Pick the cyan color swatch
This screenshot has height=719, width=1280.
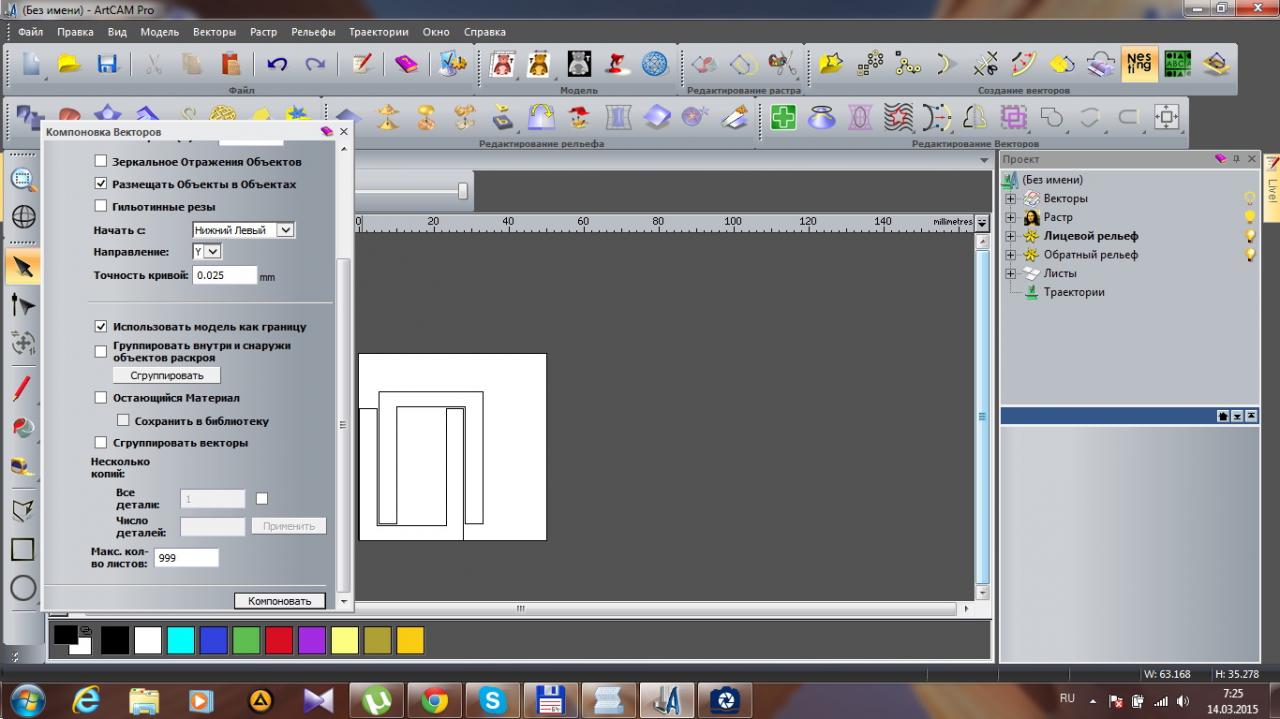click(181, 640)
